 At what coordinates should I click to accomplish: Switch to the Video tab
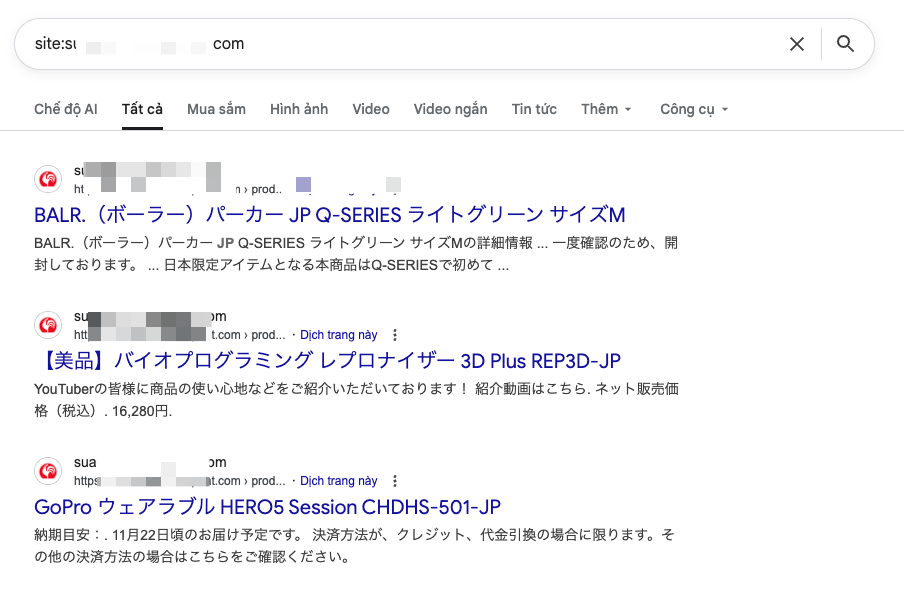click(371, 109)
